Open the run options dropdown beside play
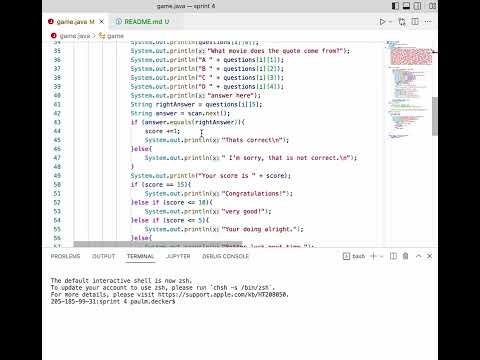 [390, 22]
